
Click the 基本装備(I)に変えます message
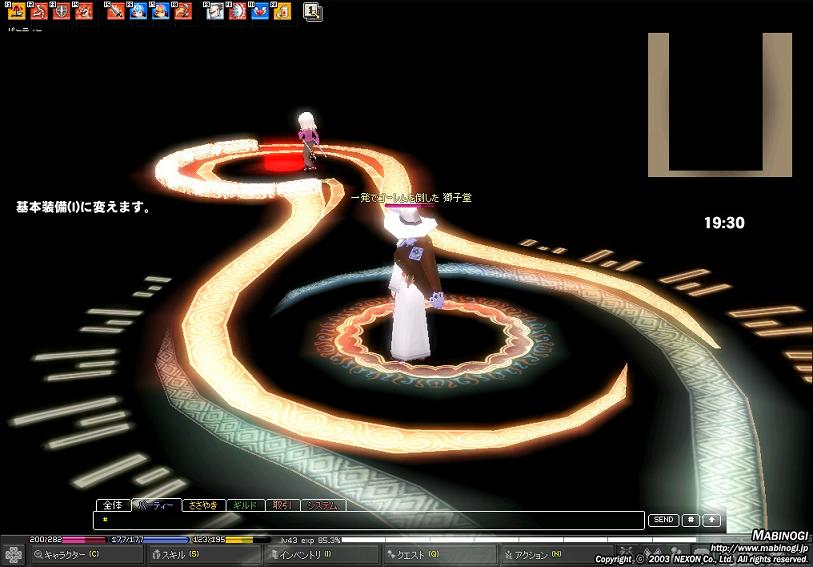tap(83, 207)
